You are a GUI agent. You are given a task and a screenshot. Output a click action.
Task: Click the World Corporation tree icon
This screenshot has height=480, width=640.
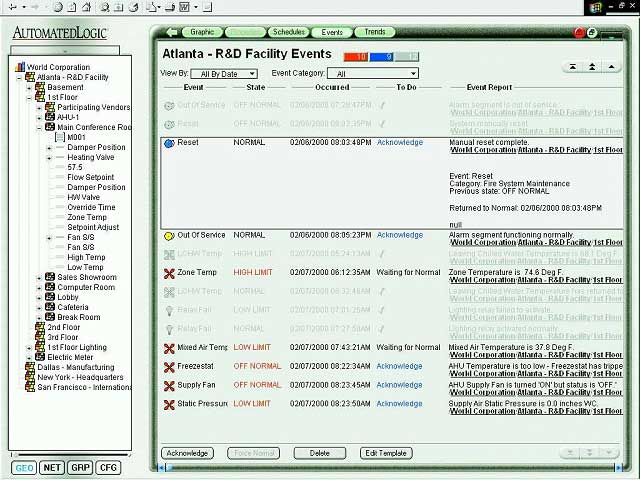tap(20, 67)
